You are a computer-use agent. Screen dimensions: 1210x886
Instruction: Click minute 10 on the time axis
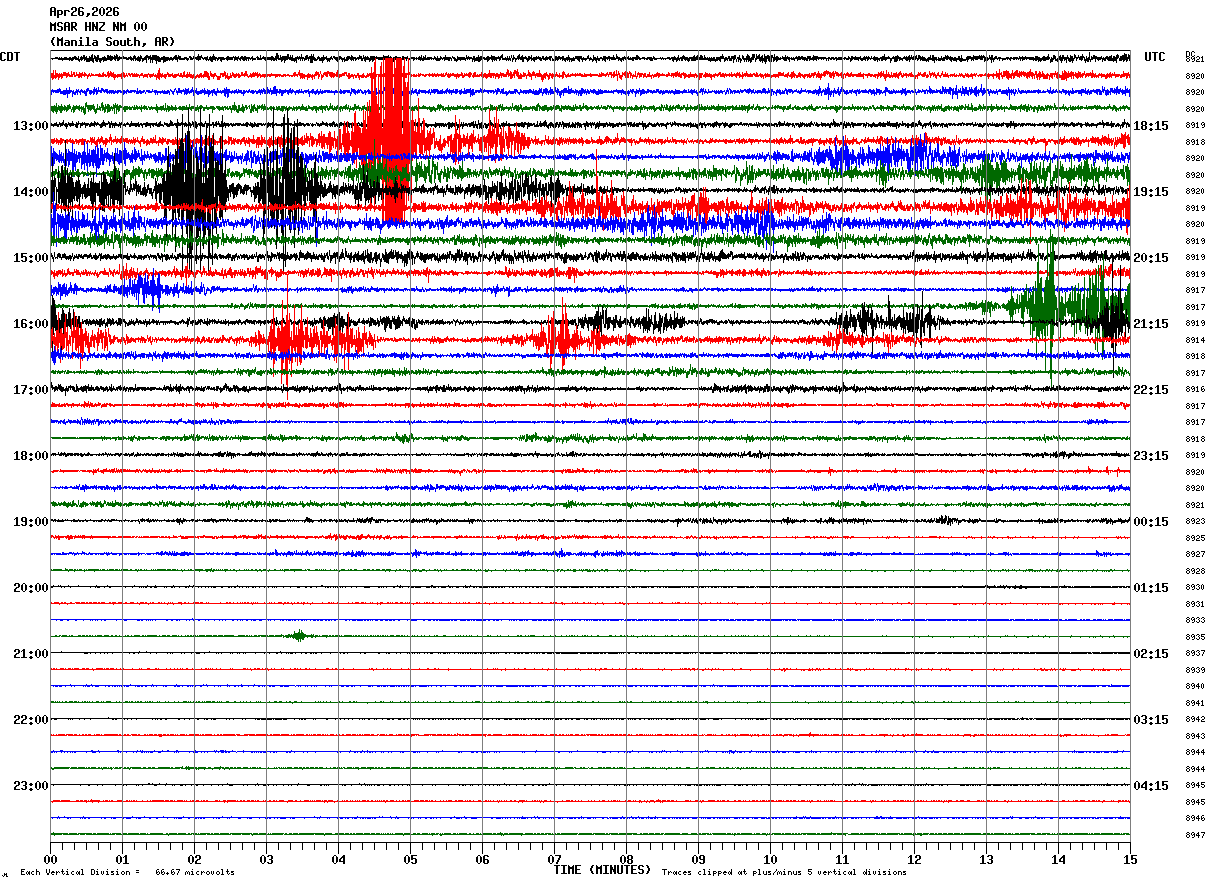point(770,859)
